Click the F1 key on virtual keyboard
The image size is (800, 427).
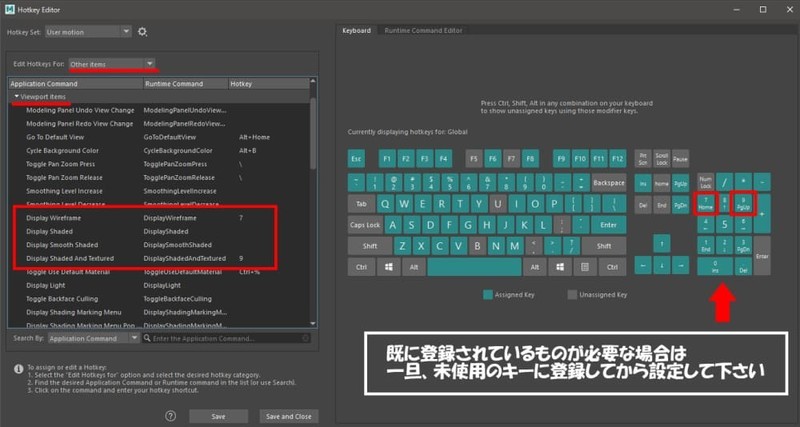[387, 159]
